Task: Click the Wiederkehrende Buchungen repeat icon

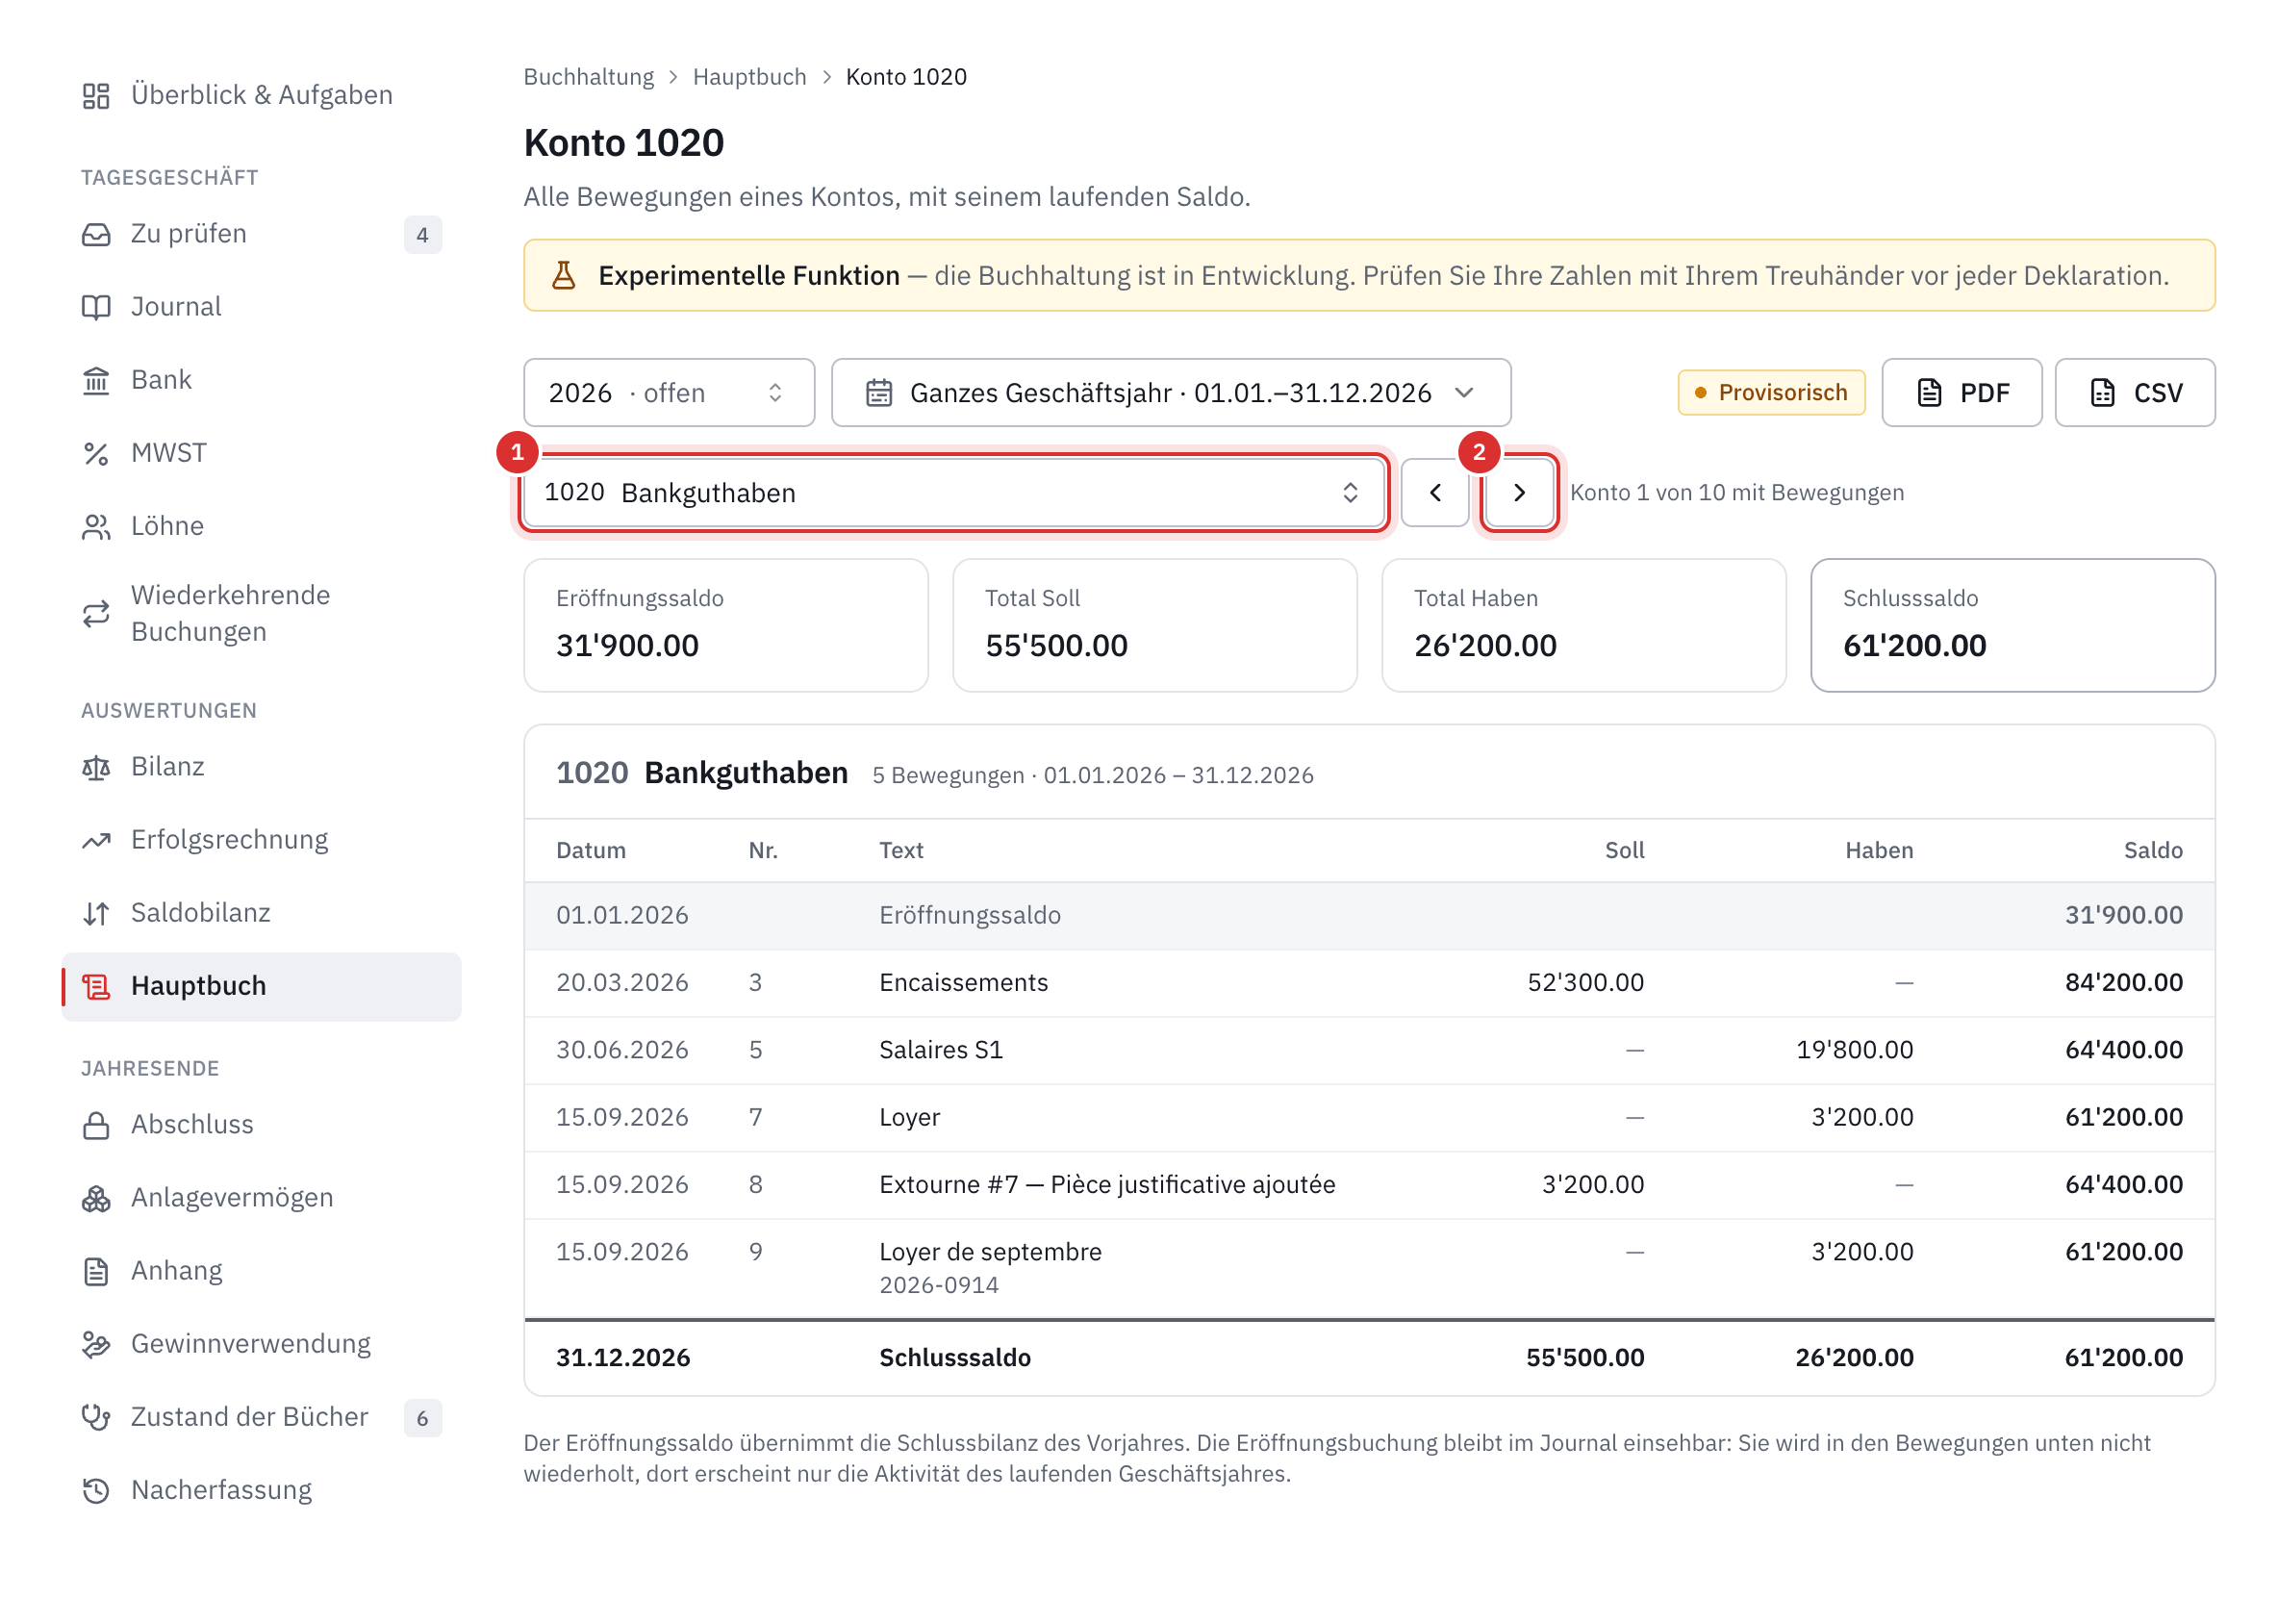Action: (x=96, y=614)
